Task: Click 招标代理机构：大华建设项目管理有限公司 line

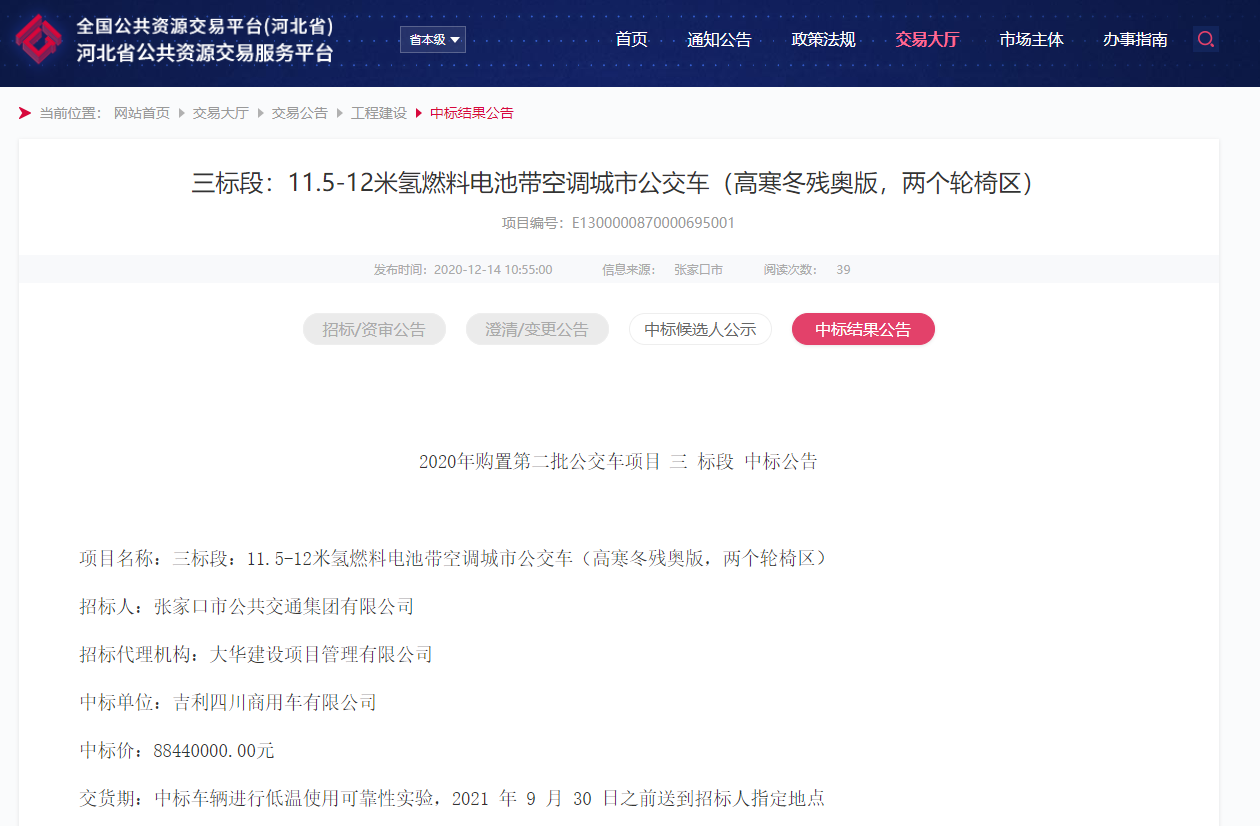Action: pos(256,654)
